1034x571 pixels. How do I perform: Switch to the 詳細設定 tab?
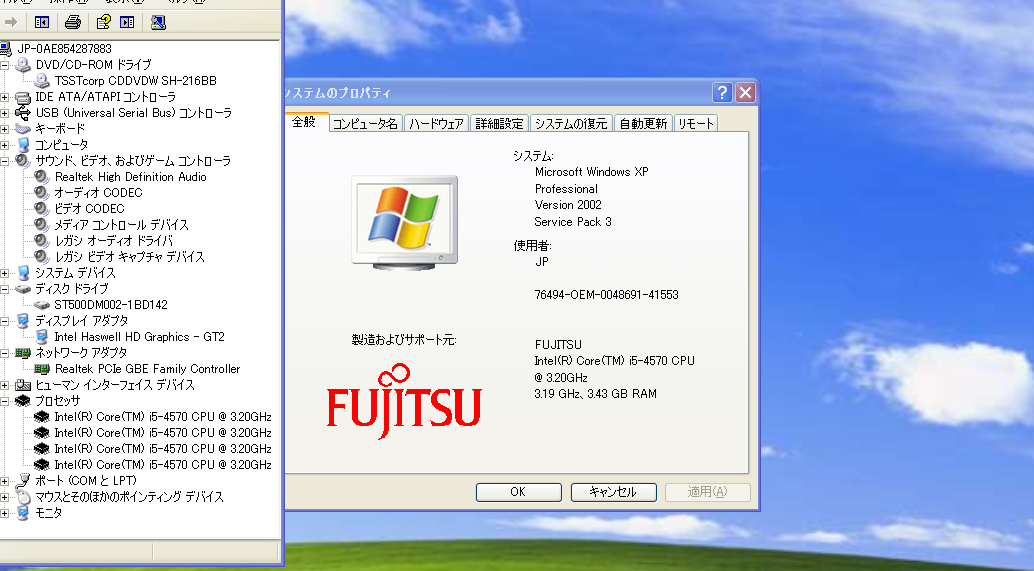coord(499,124)
